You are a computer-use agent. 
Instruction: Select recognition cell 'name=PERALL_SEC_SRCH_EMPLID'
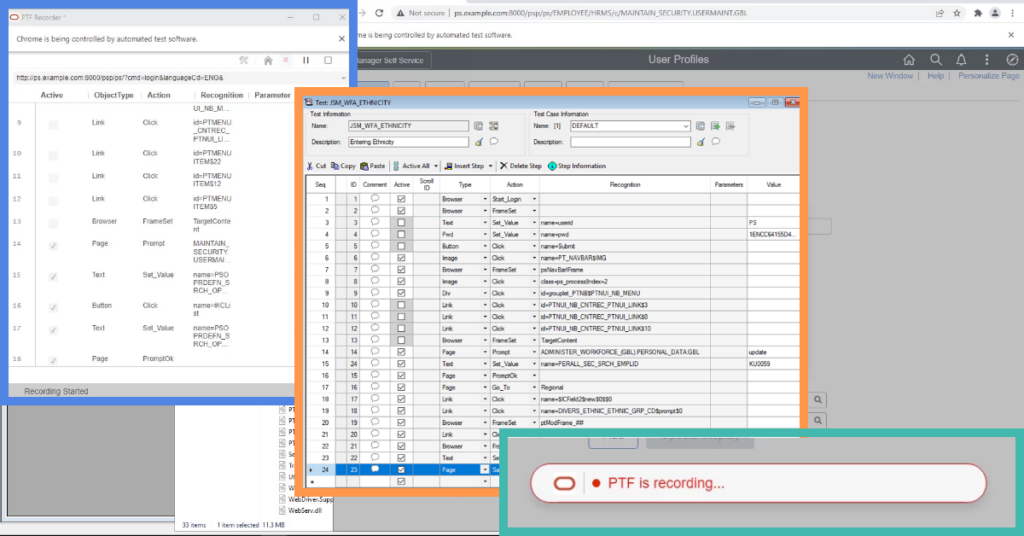coord(625,364)
